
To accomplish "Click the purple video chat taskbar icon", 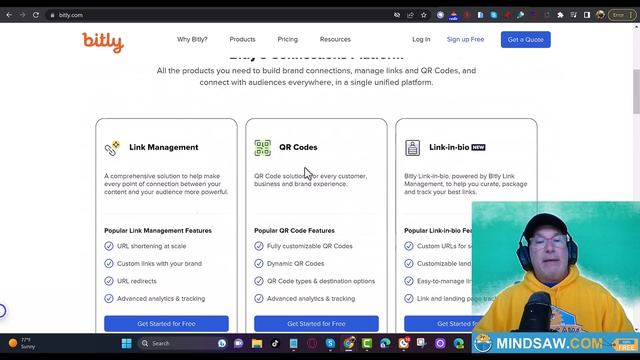I will pos(238,343).
